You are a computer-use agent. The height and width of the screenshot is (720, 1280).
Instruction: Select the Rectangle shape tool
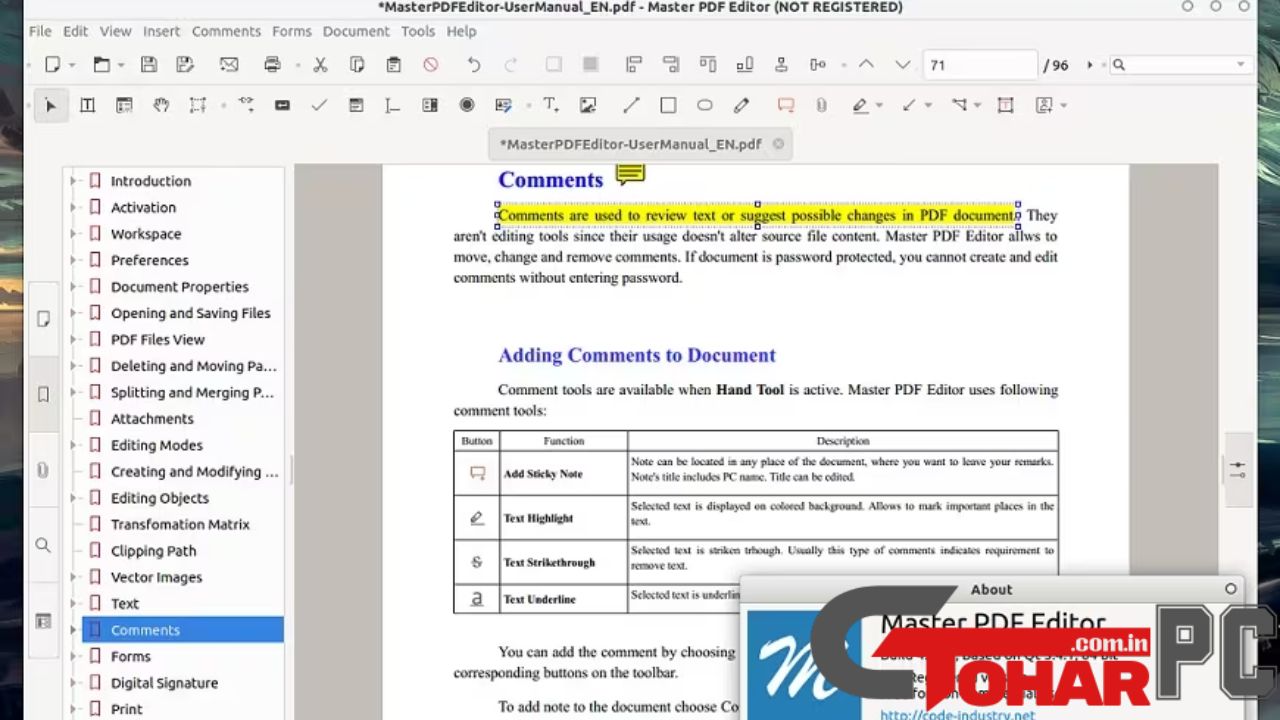pyautogui.click(x=668, y=105)
